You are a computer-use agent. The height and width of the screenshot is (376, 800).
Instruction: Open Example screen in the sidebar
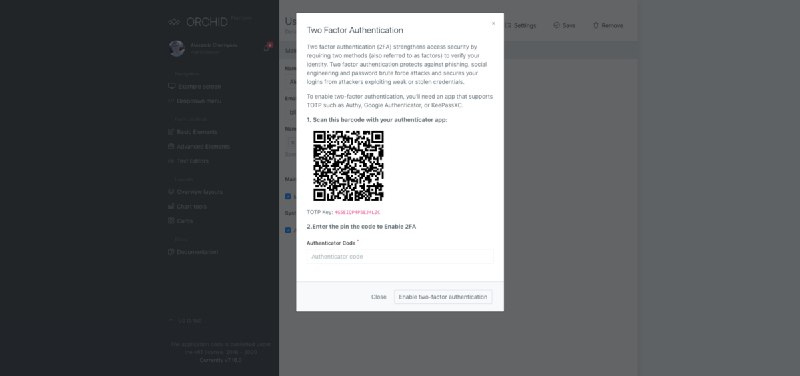199,87
